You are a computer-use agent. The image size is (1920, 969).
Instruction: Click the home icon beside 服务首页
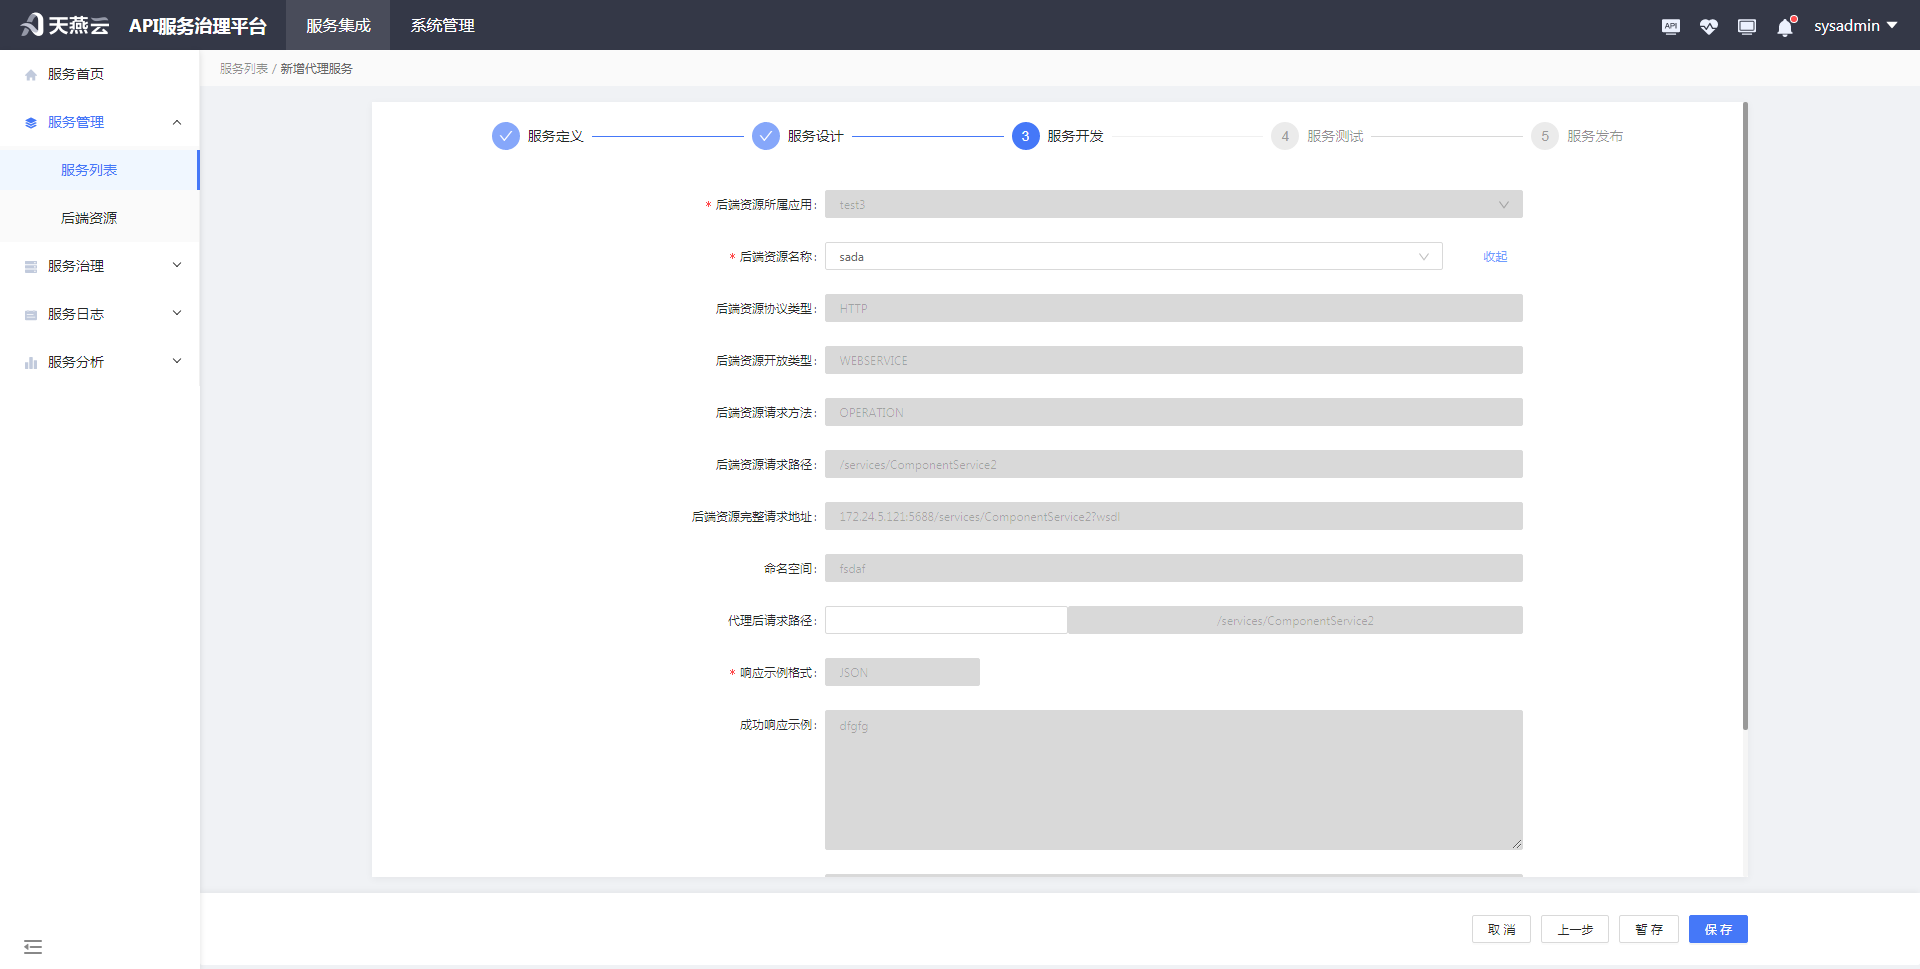click(x=29, y=72)
